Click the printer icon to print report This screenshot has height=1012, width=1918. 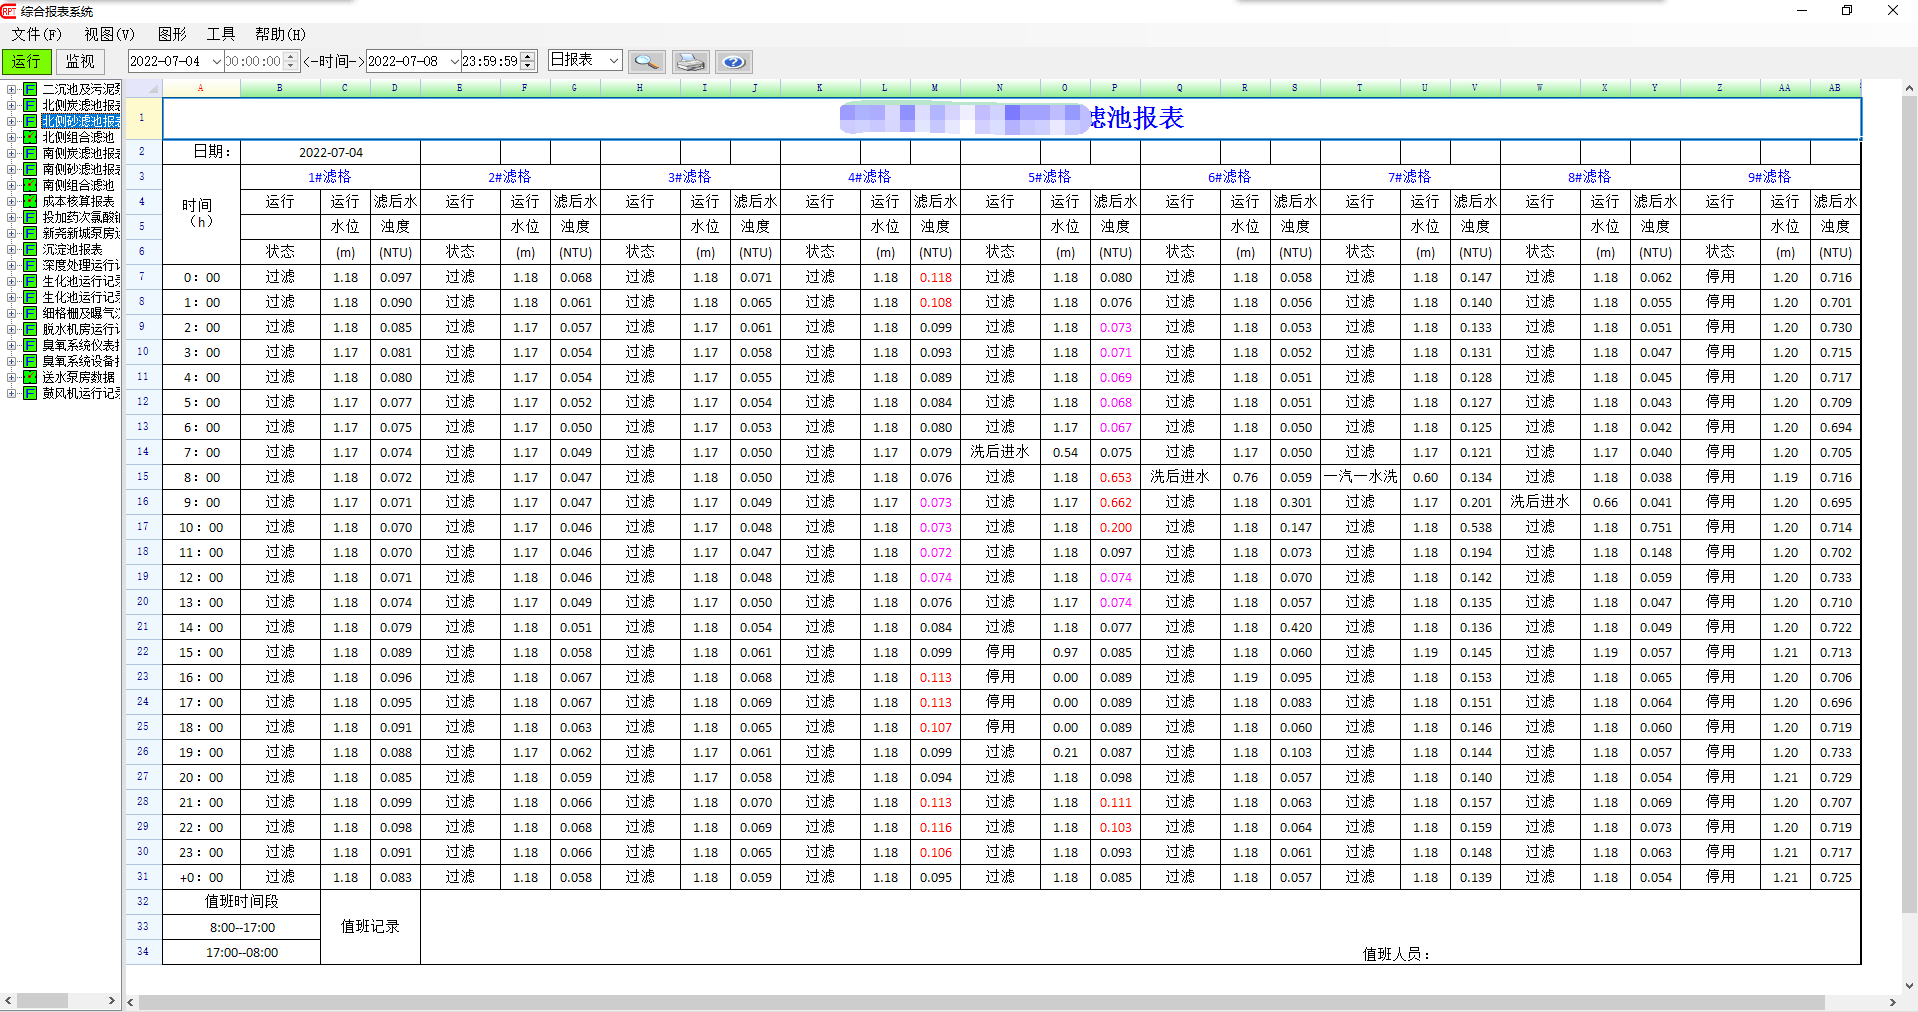(x=690, y=62)
